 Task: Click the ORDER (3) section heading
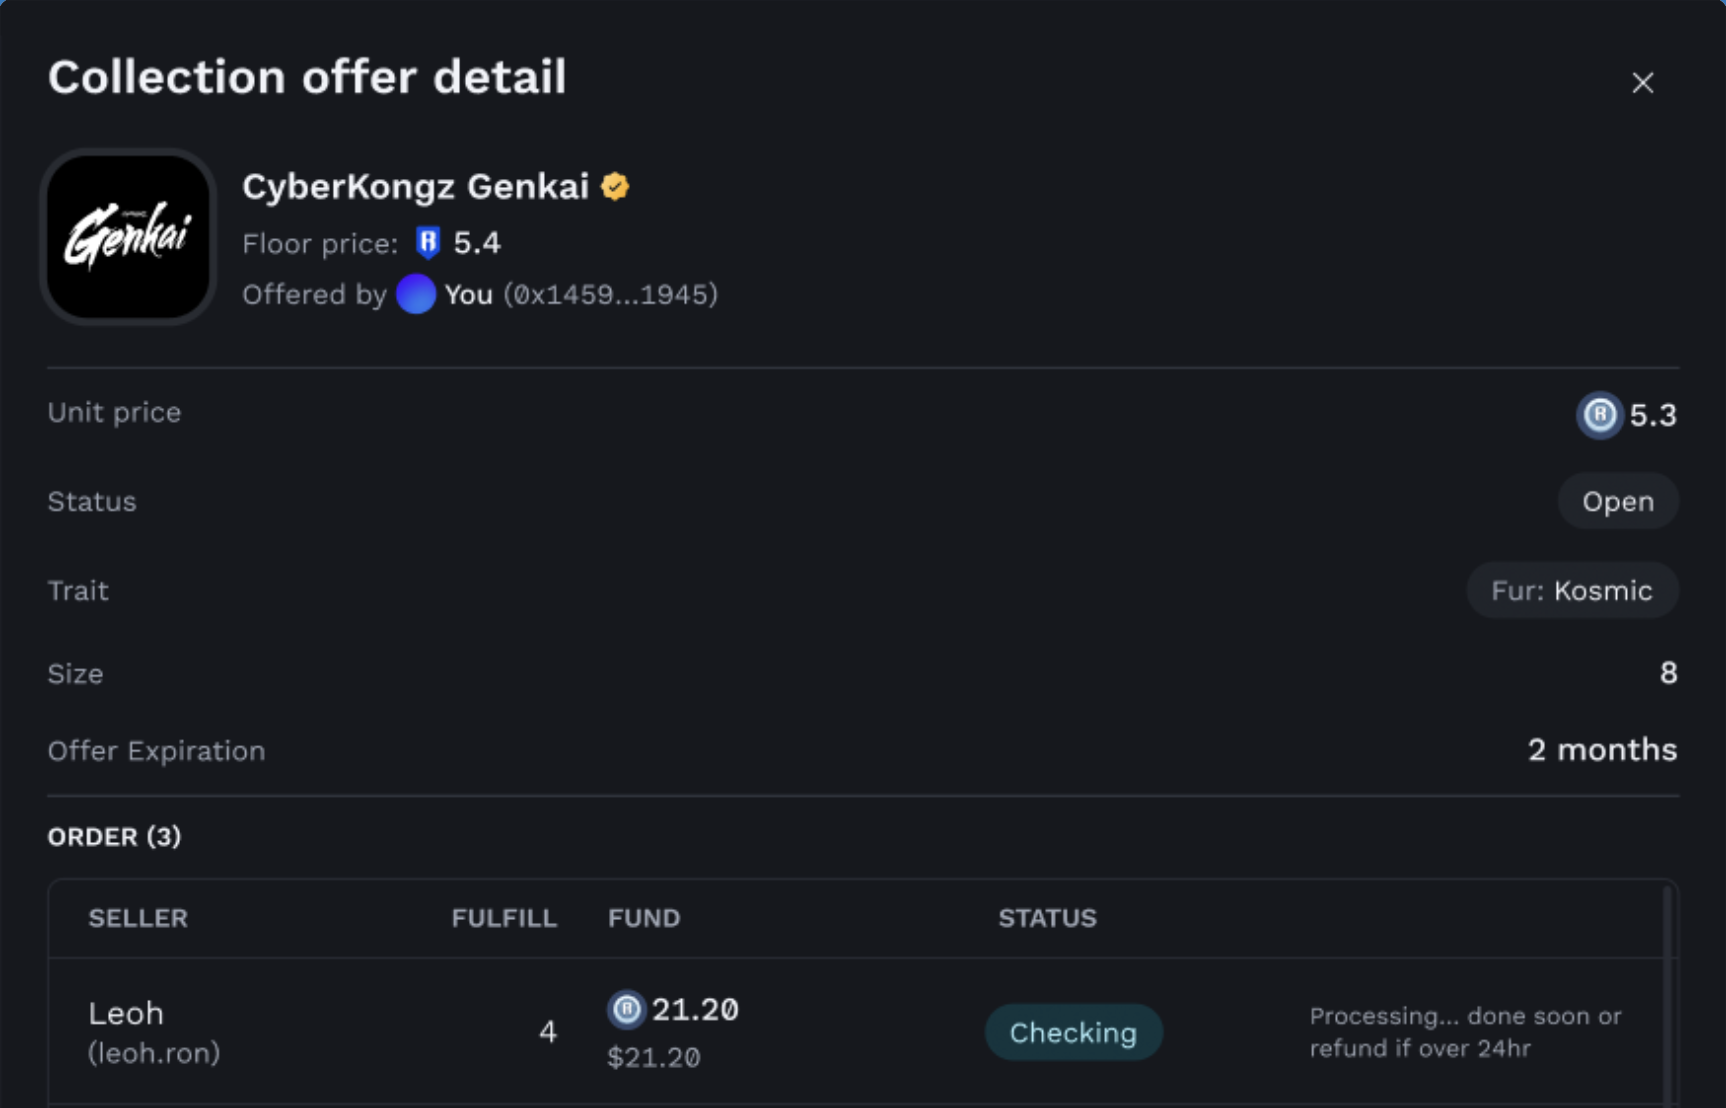114,836
